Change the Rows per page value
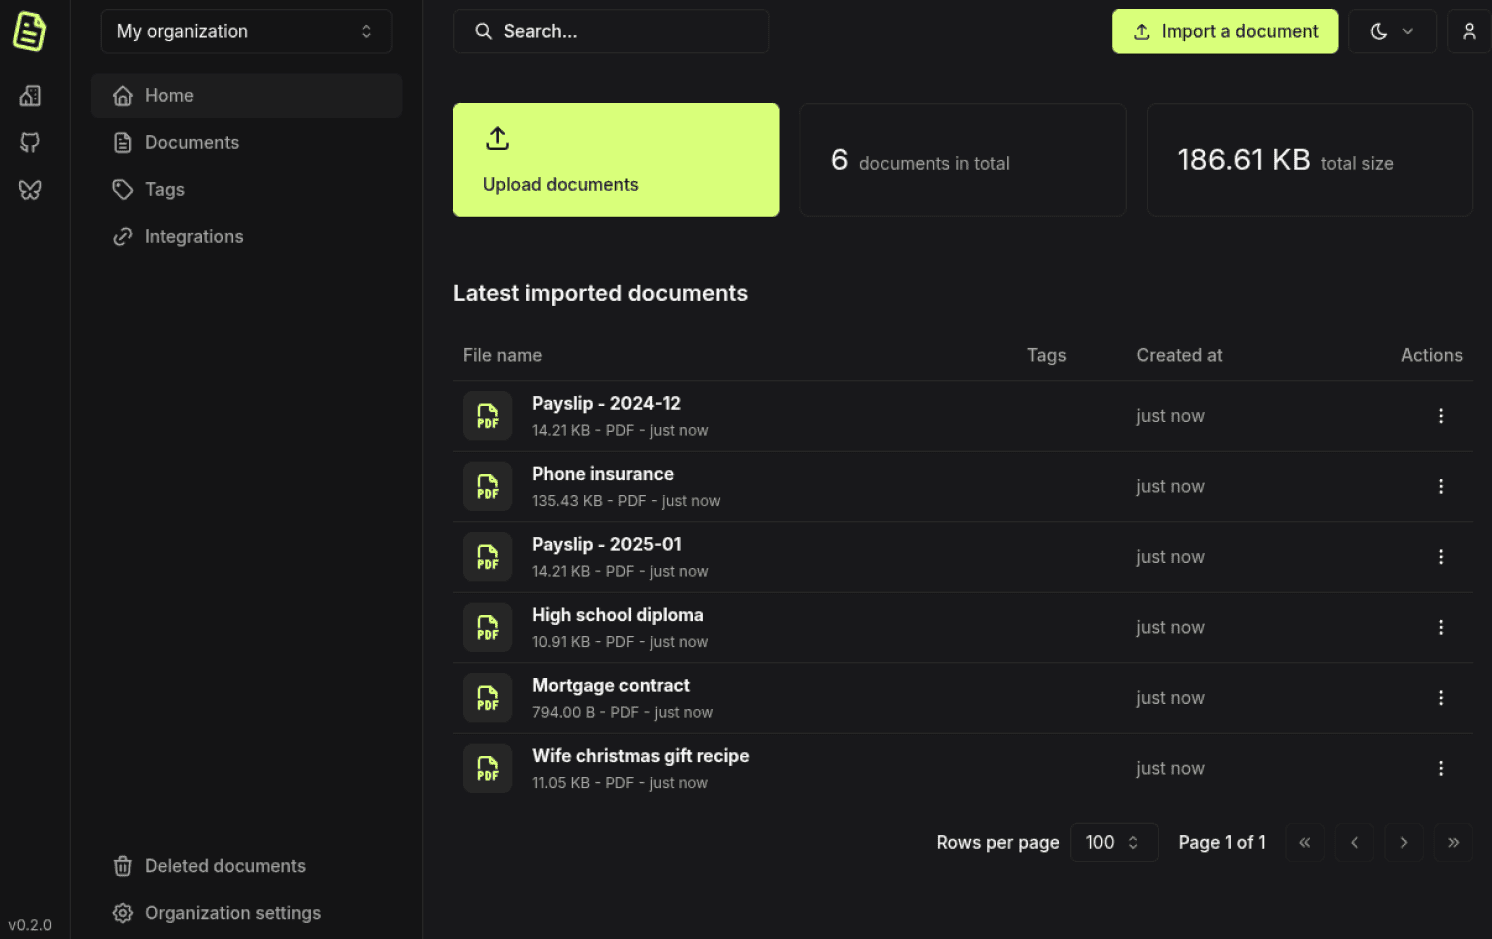The width and height of the screenshot is (1492, 939). (1113, 842)
